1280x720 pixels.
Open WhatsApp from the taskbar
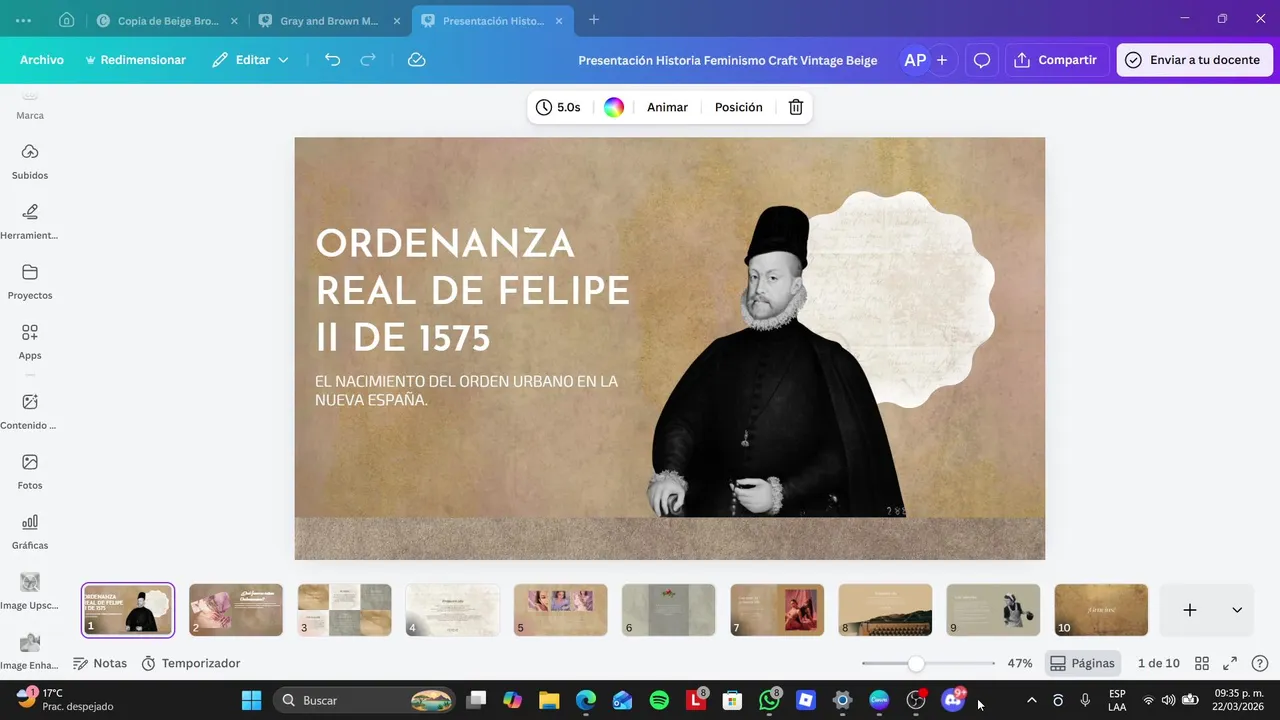pos(769,700)
